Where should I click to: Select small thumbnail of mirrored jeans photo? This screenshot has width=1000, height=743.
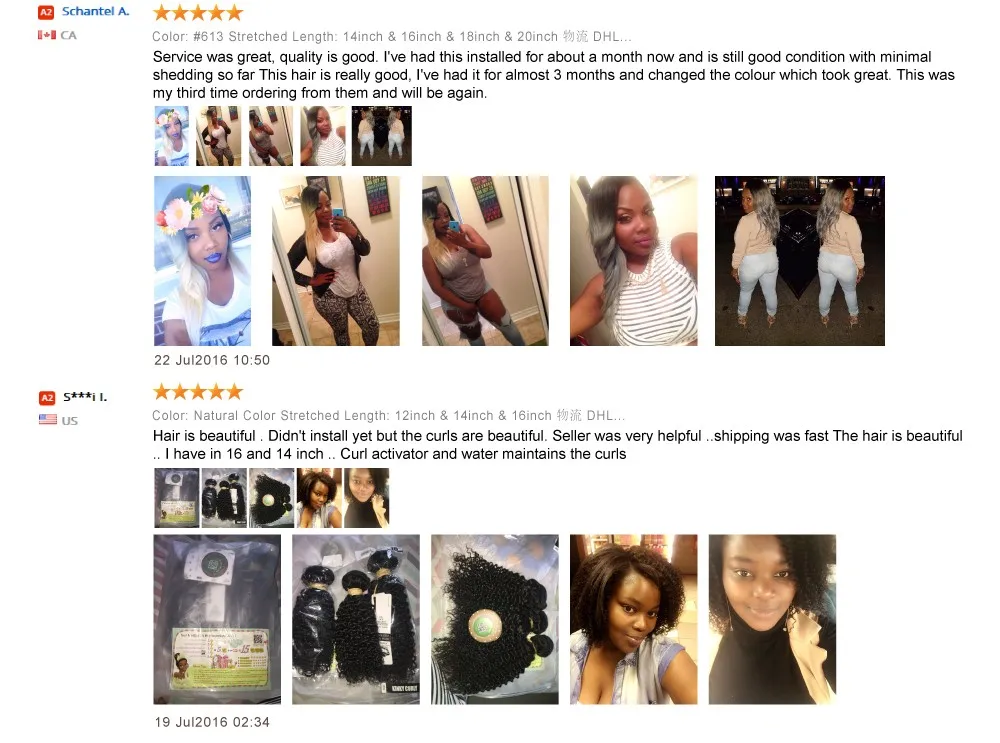381,136
